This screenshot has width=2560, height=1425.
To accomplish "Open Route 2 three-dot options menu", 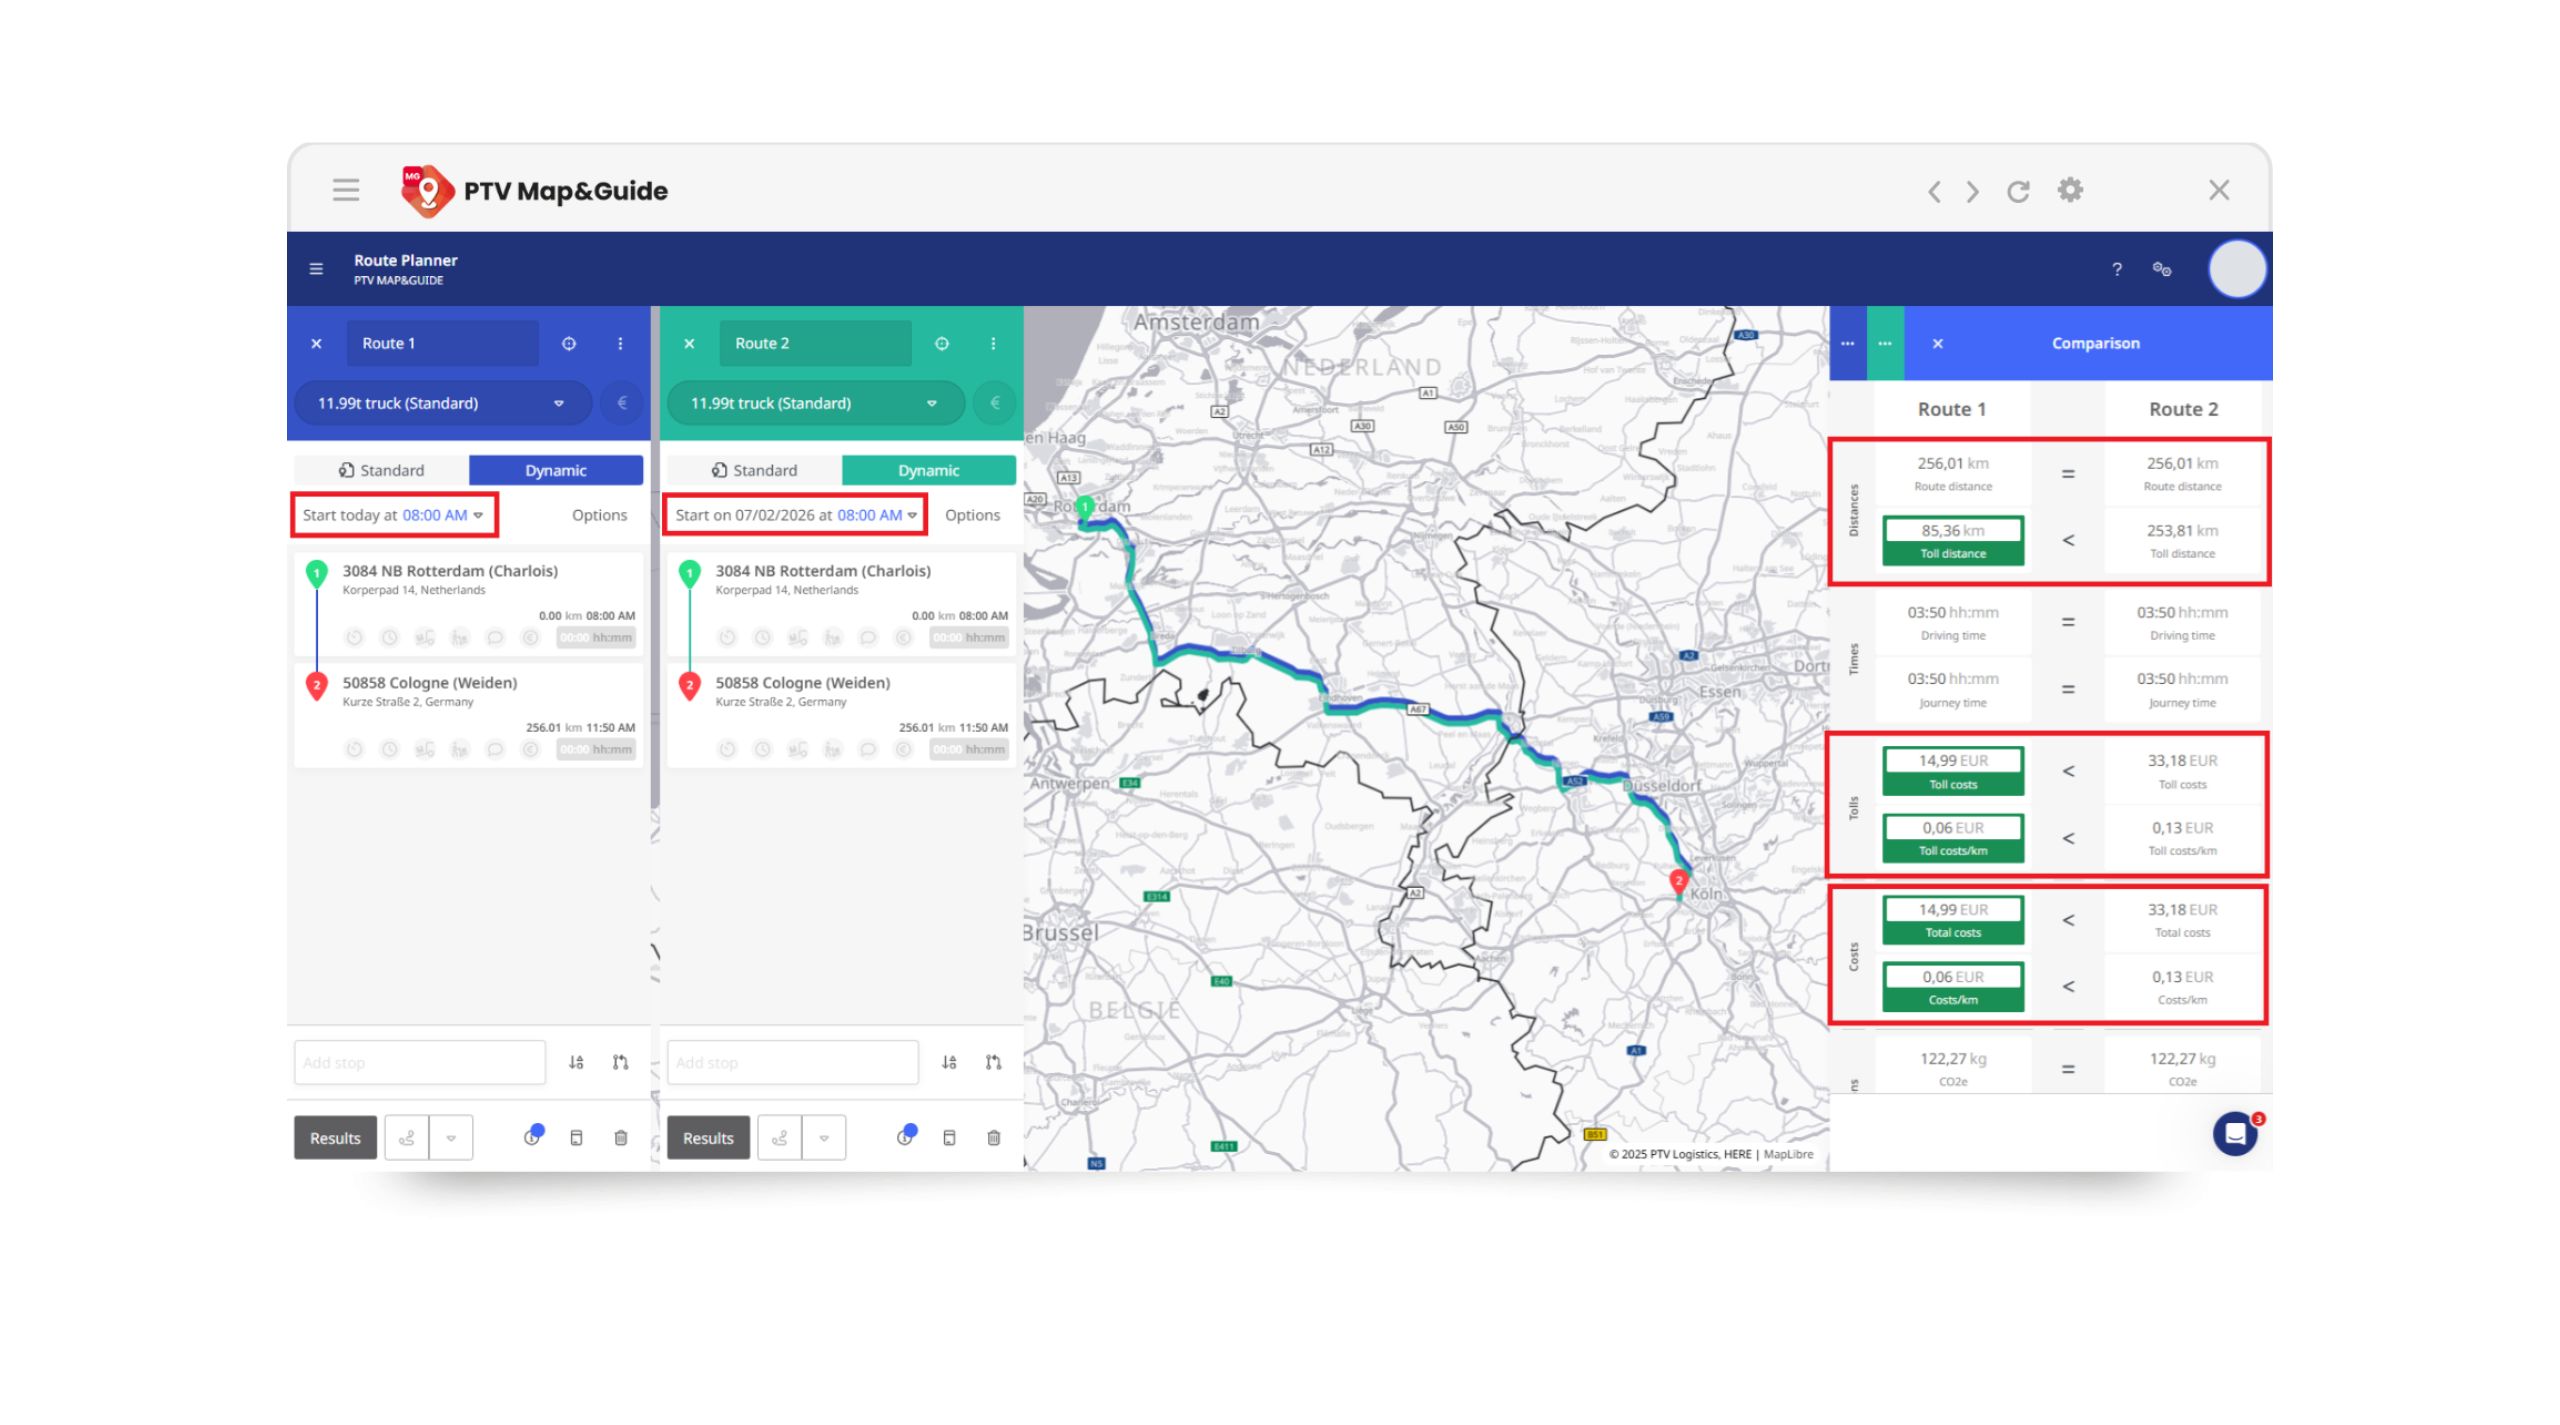I will (x=993, y=343).
